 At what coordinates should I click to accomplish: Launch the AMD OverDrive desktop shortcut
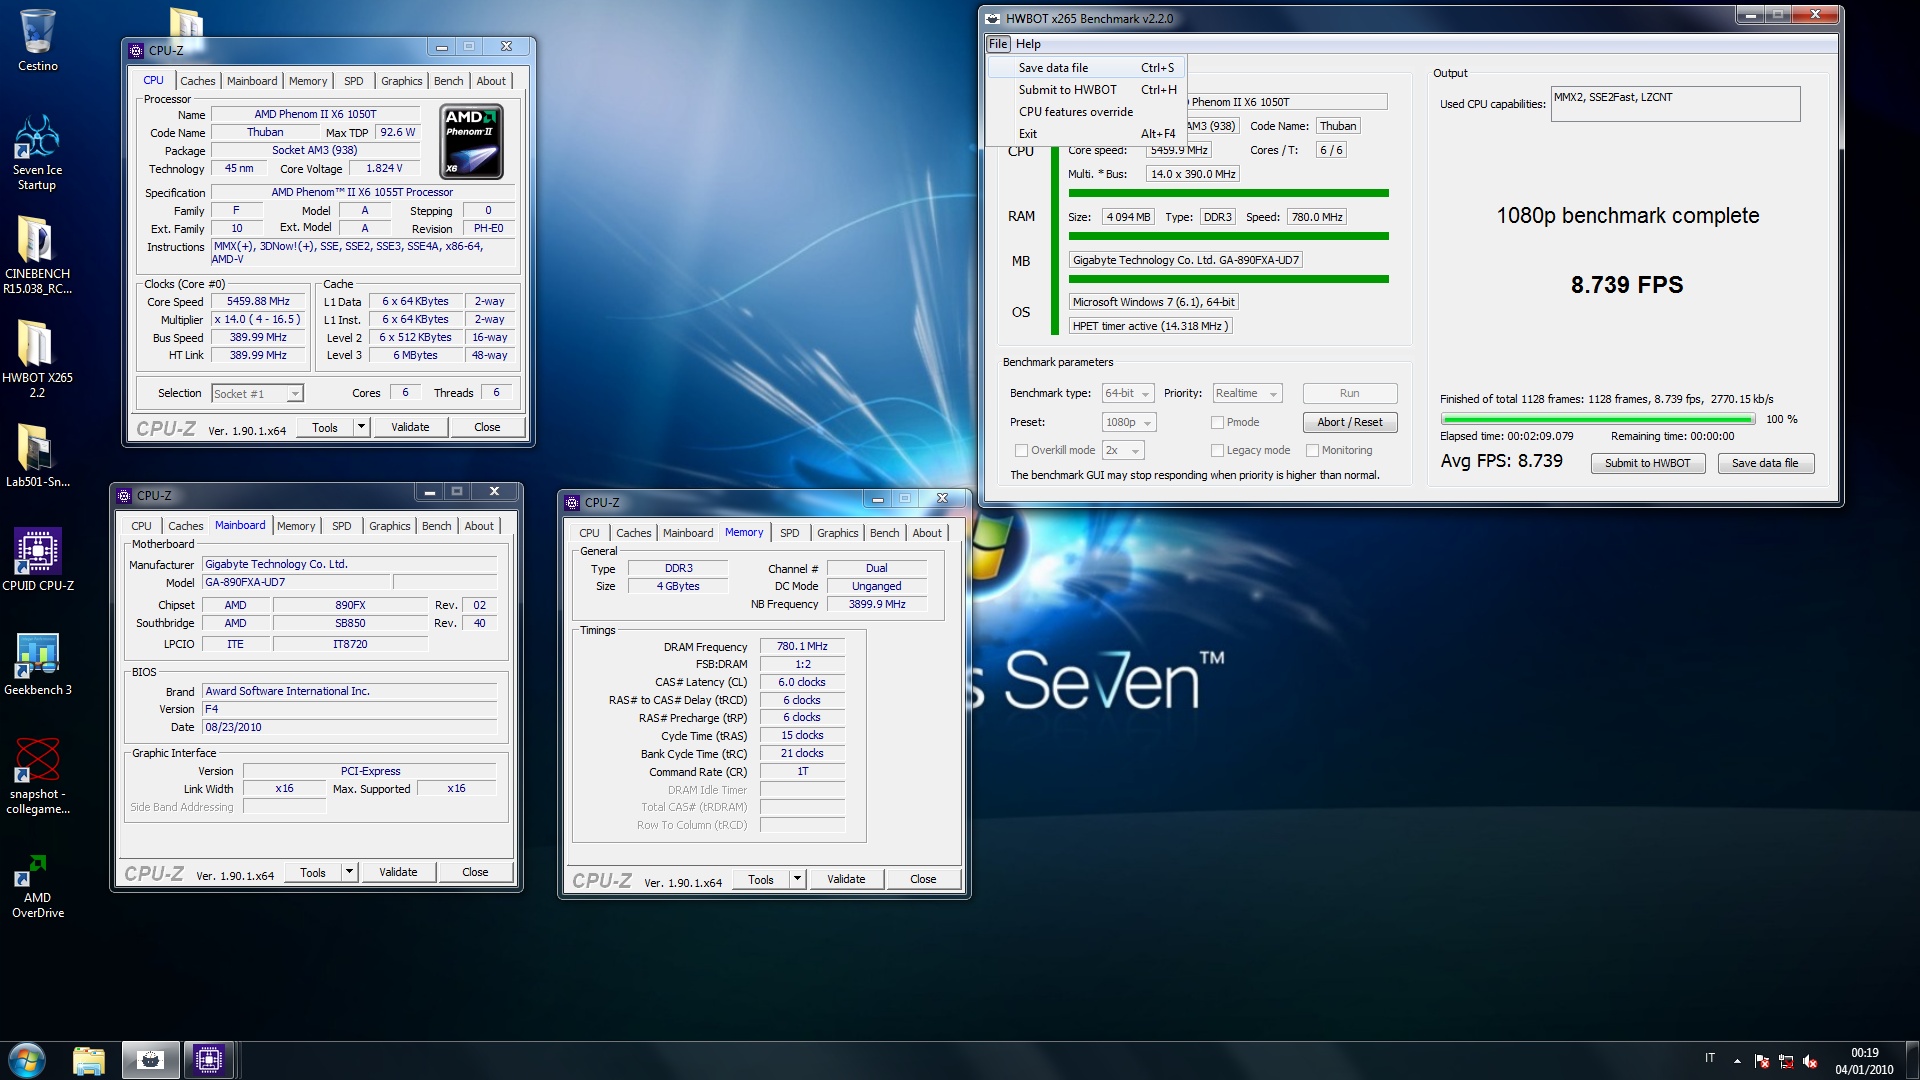pyautogui.click(x=37, y=886)
